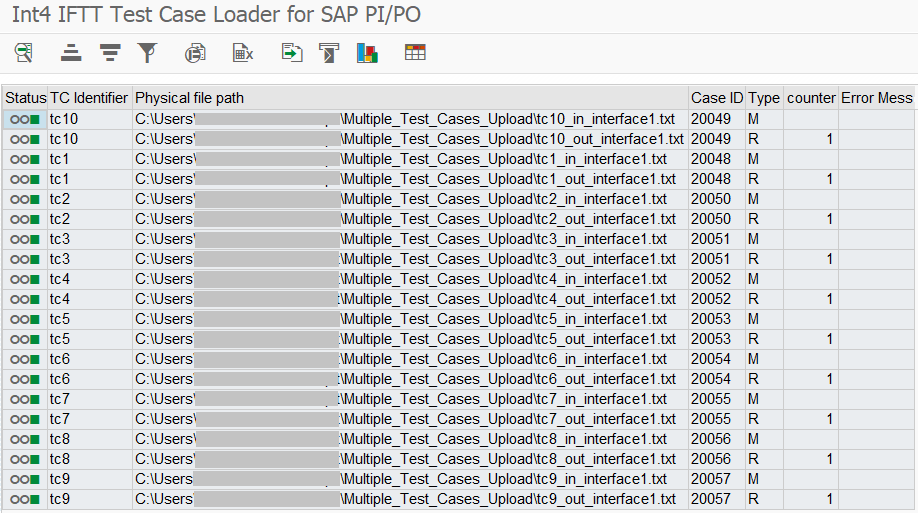Click the Details magnifier icon
The width and height of the screenshot is (918, 513).
[x=24, y=53]
